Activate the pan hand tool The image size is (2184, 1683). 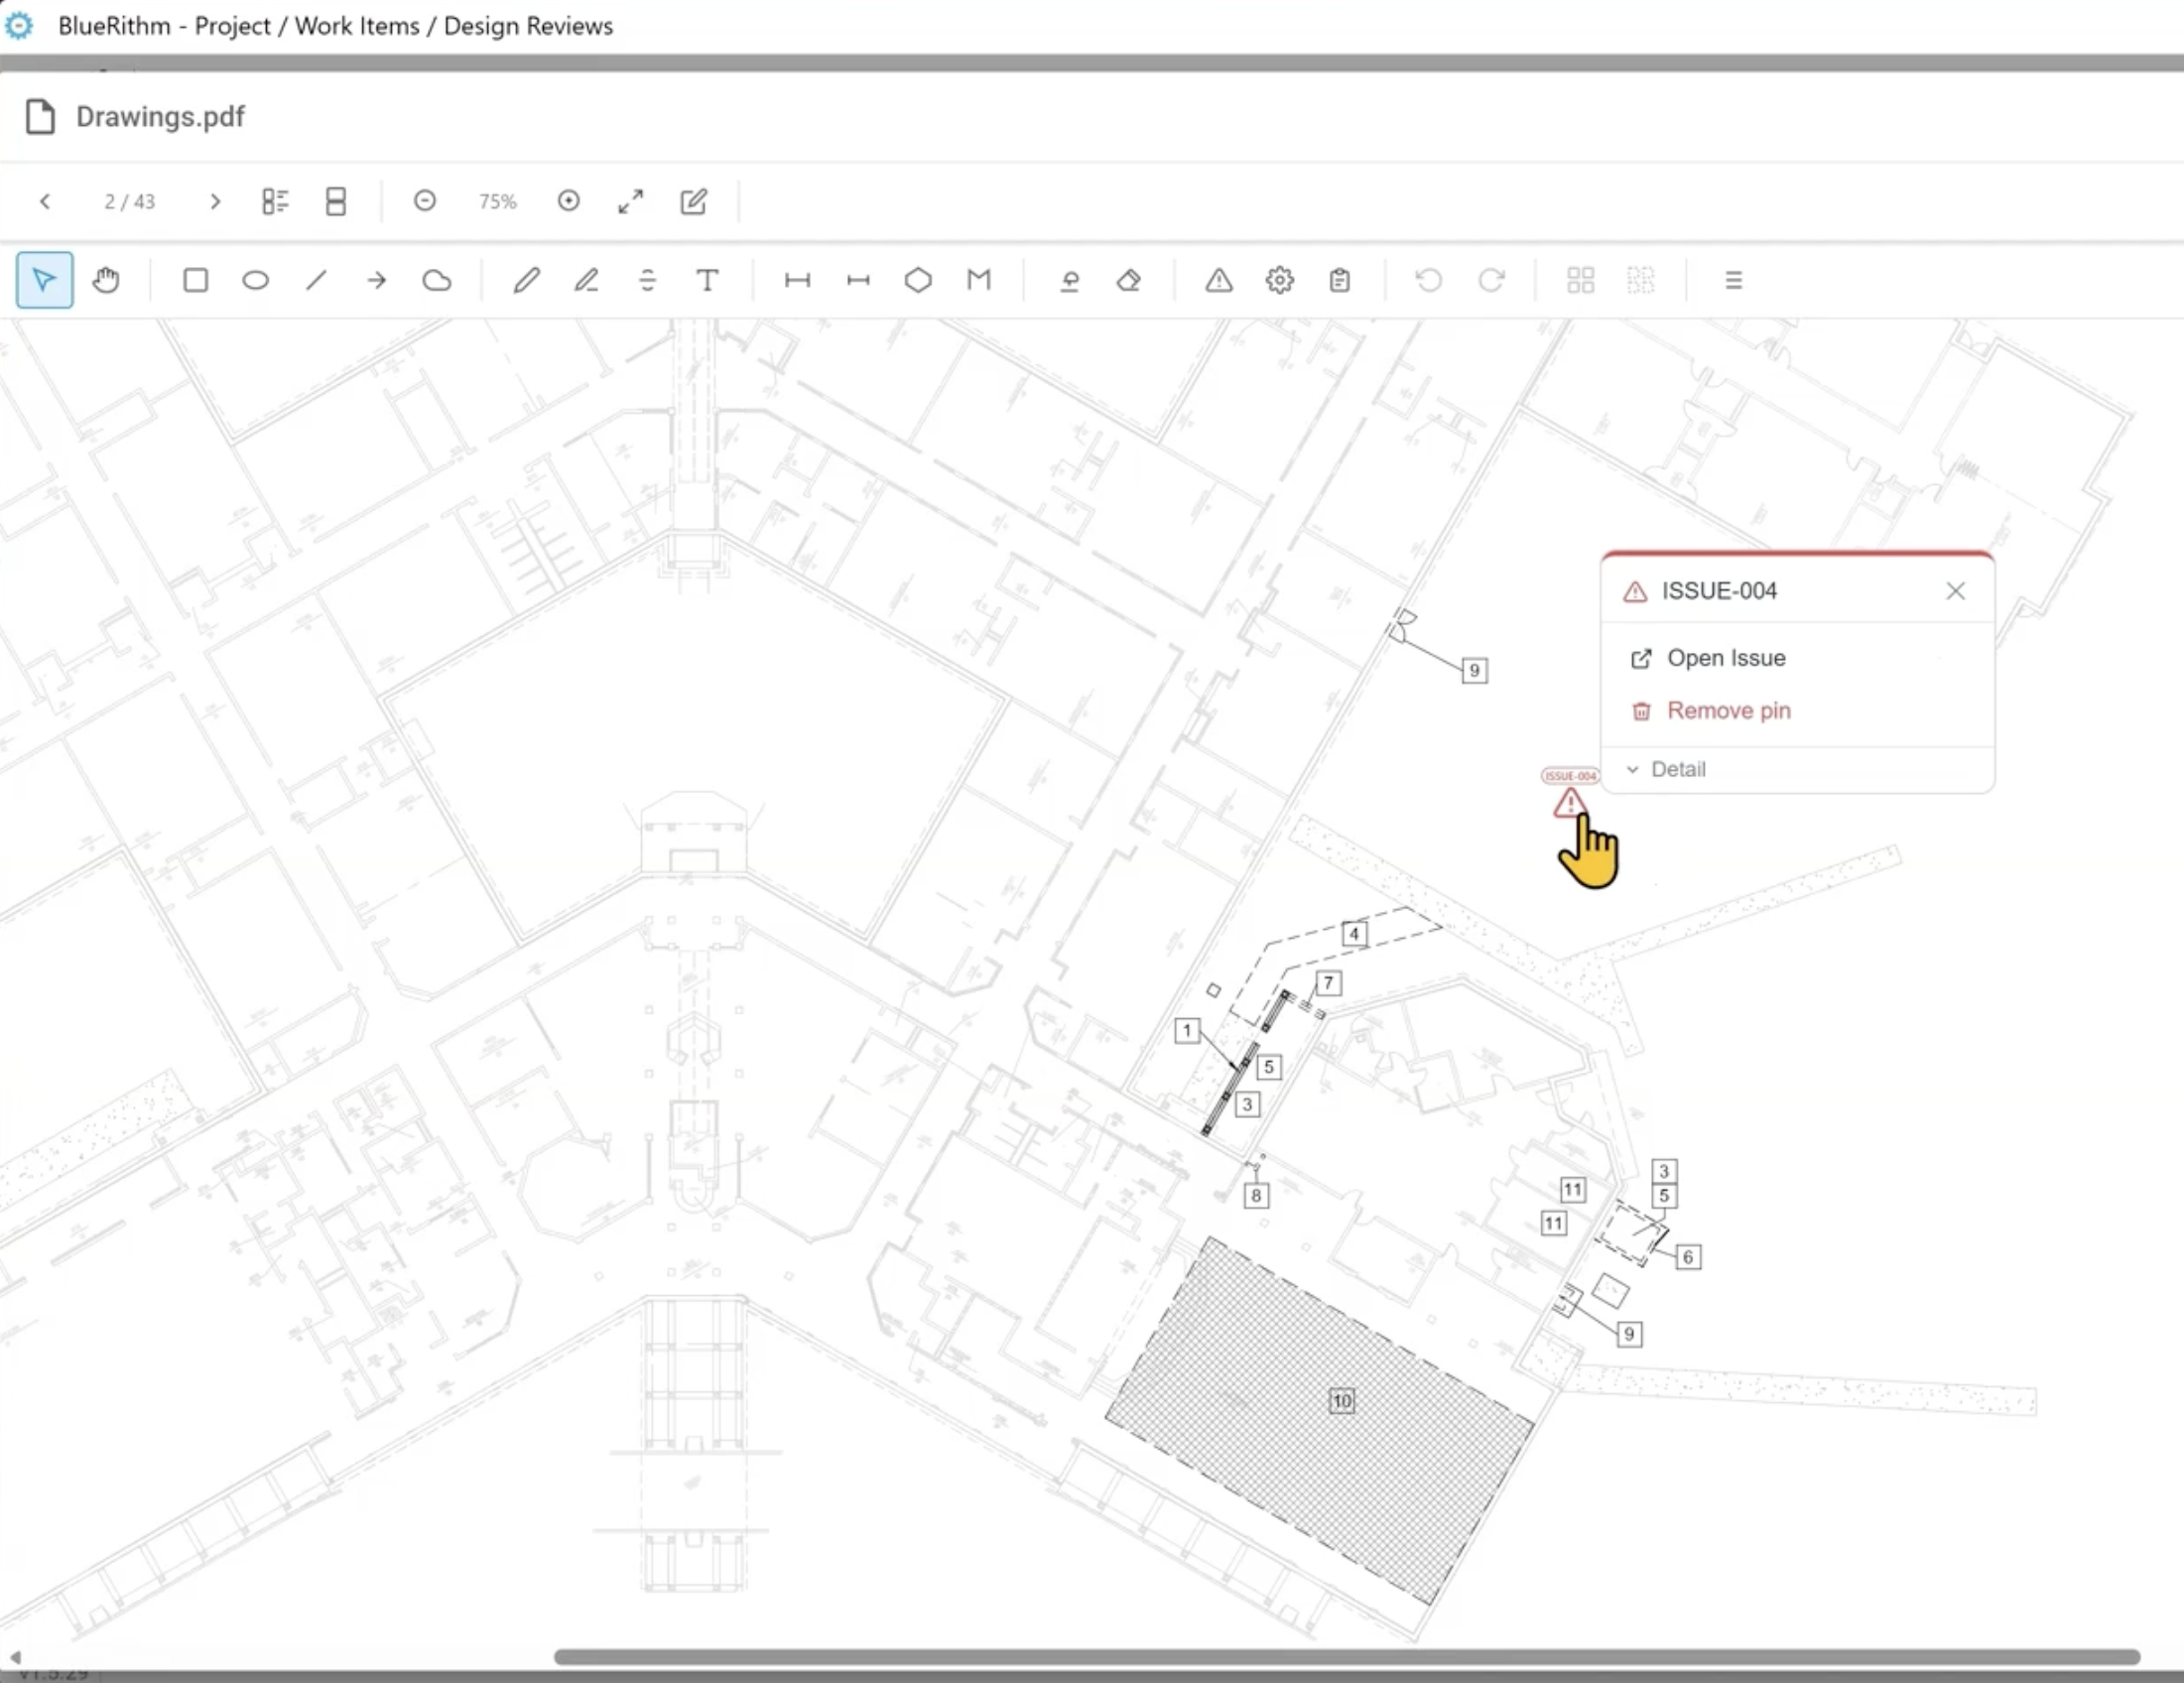(x=106, y=281)
